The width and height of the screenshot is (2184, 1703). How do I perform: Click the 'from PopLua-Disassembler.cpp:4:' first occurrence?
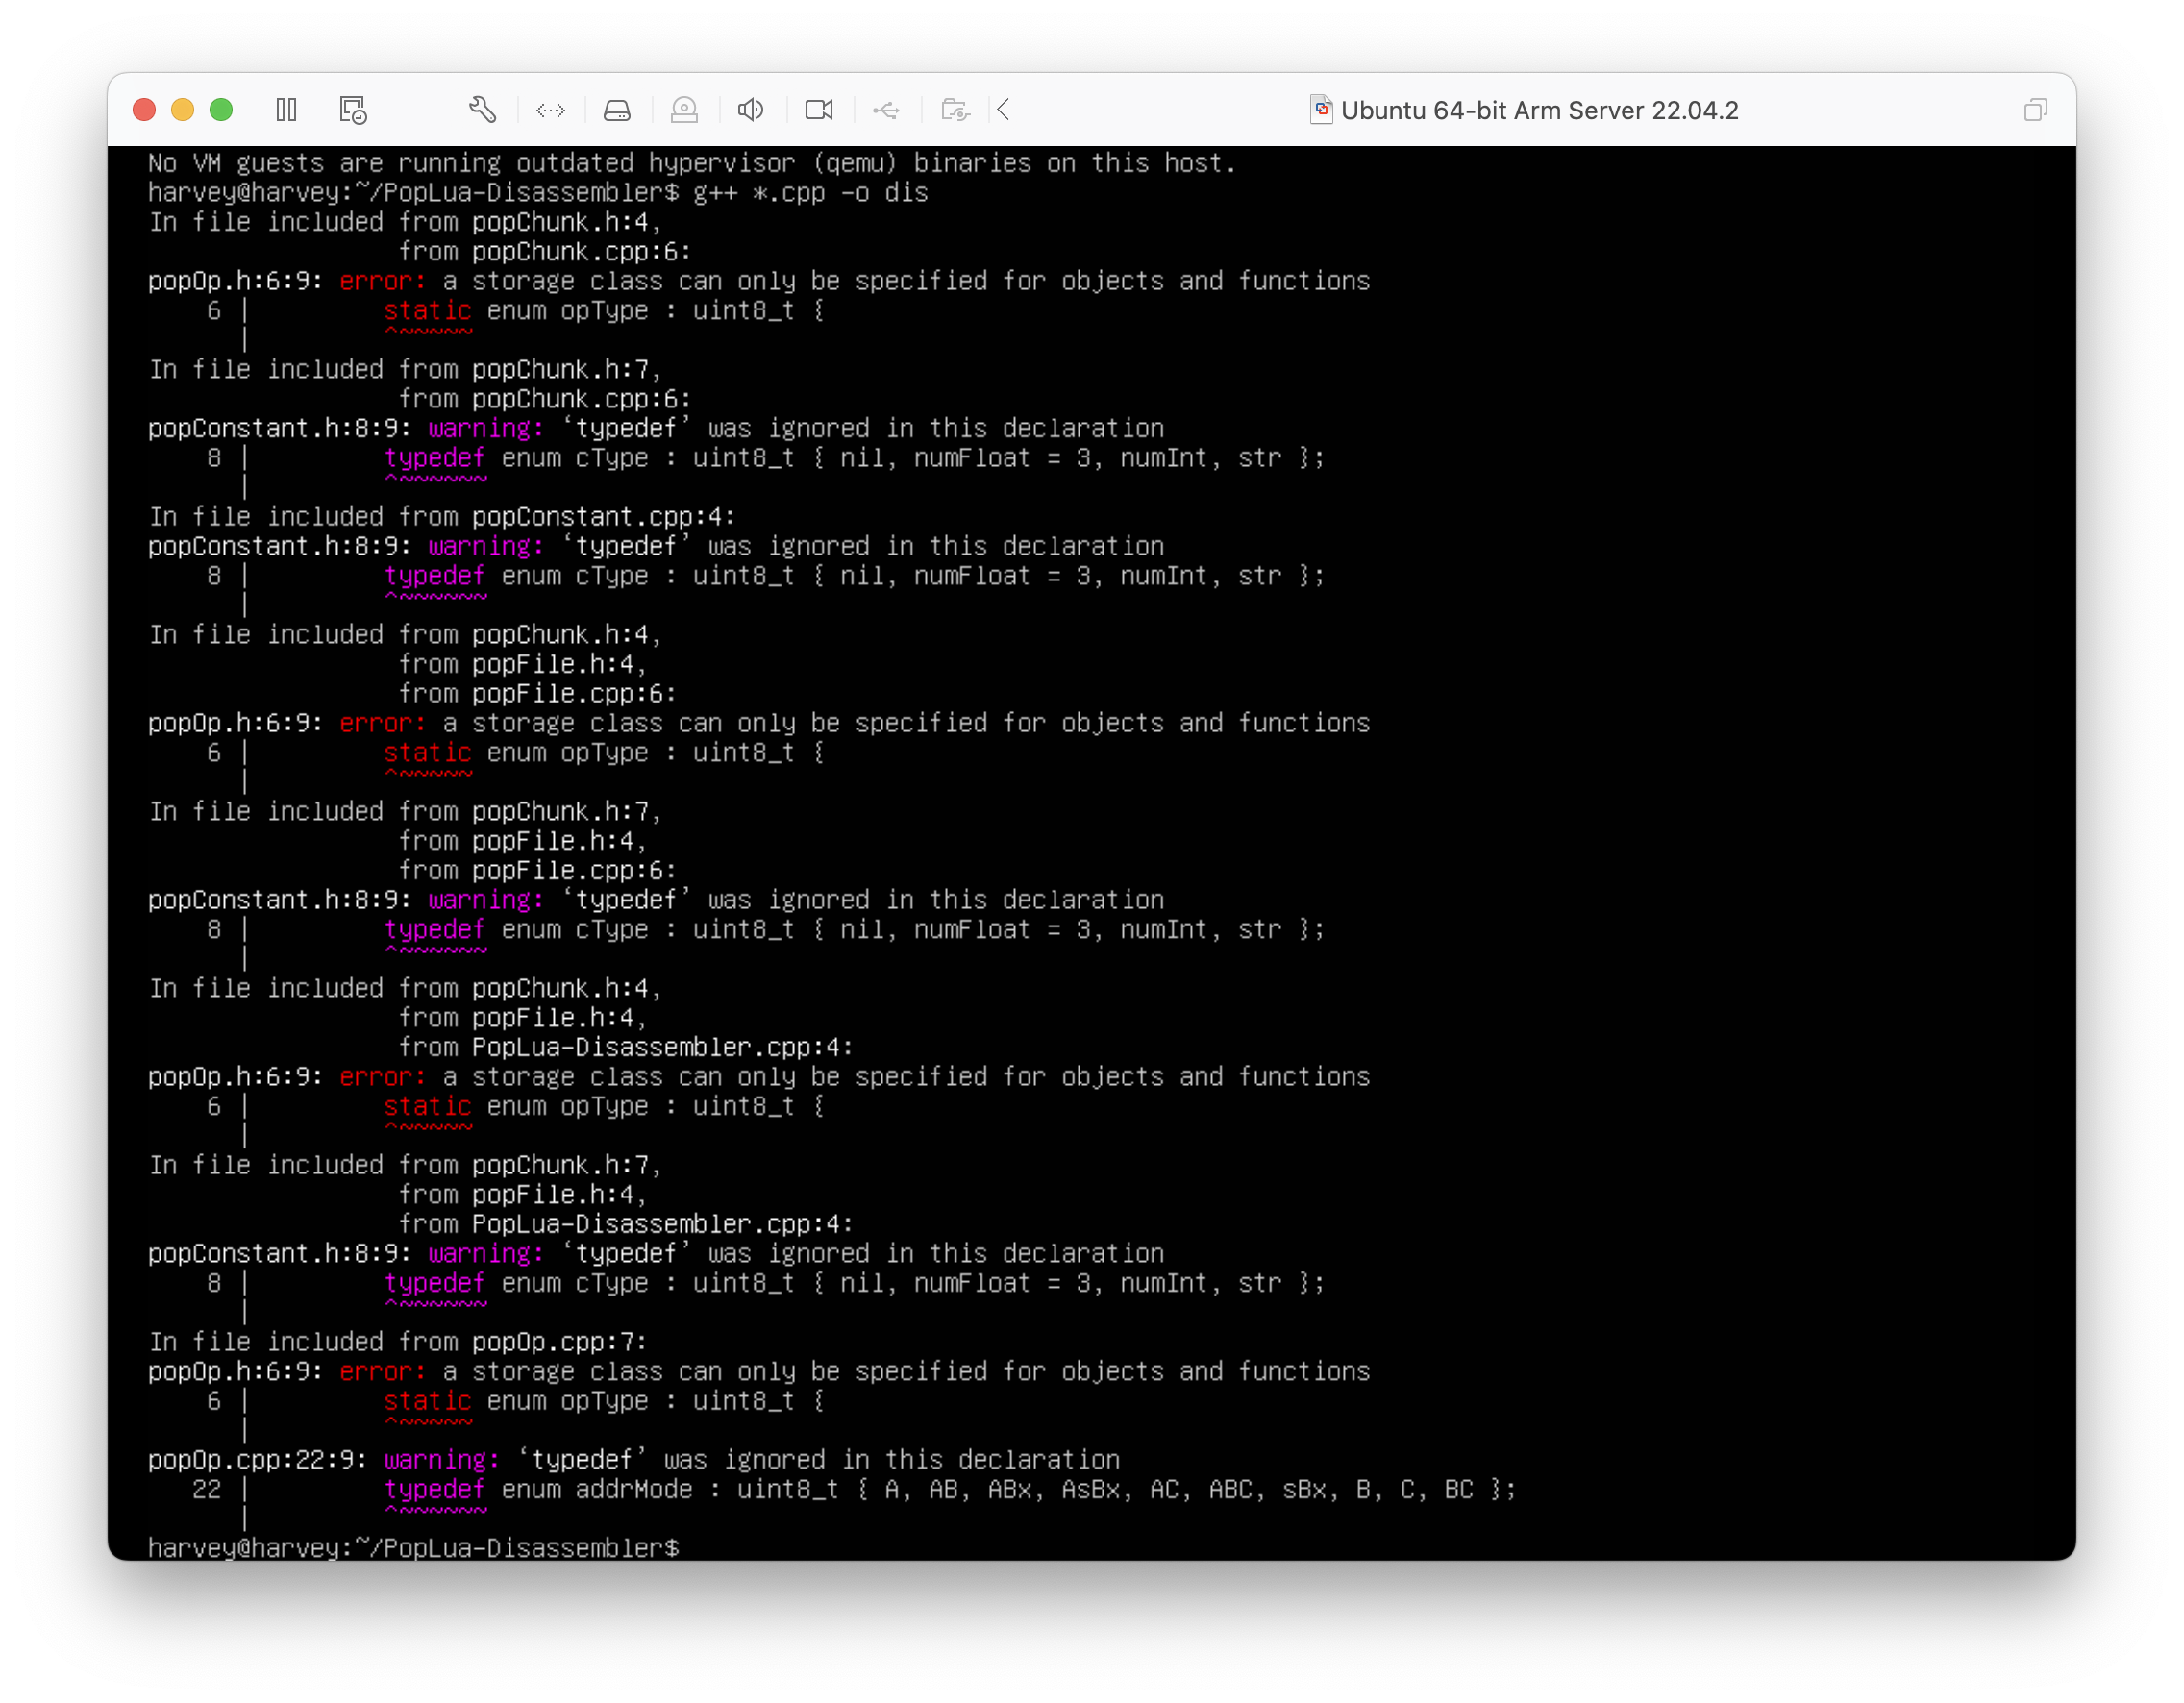click(x=626, y=1047)
